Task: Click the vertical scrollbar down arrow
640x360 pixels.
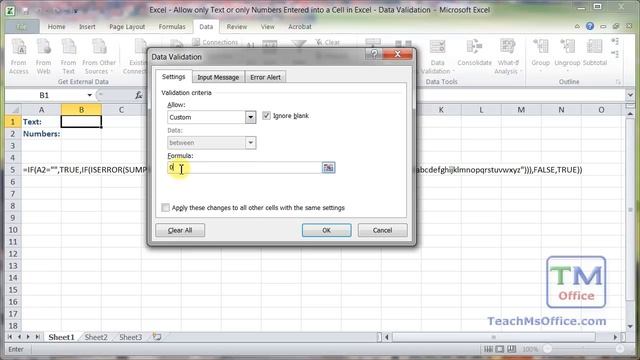Action: pos(630,326)
